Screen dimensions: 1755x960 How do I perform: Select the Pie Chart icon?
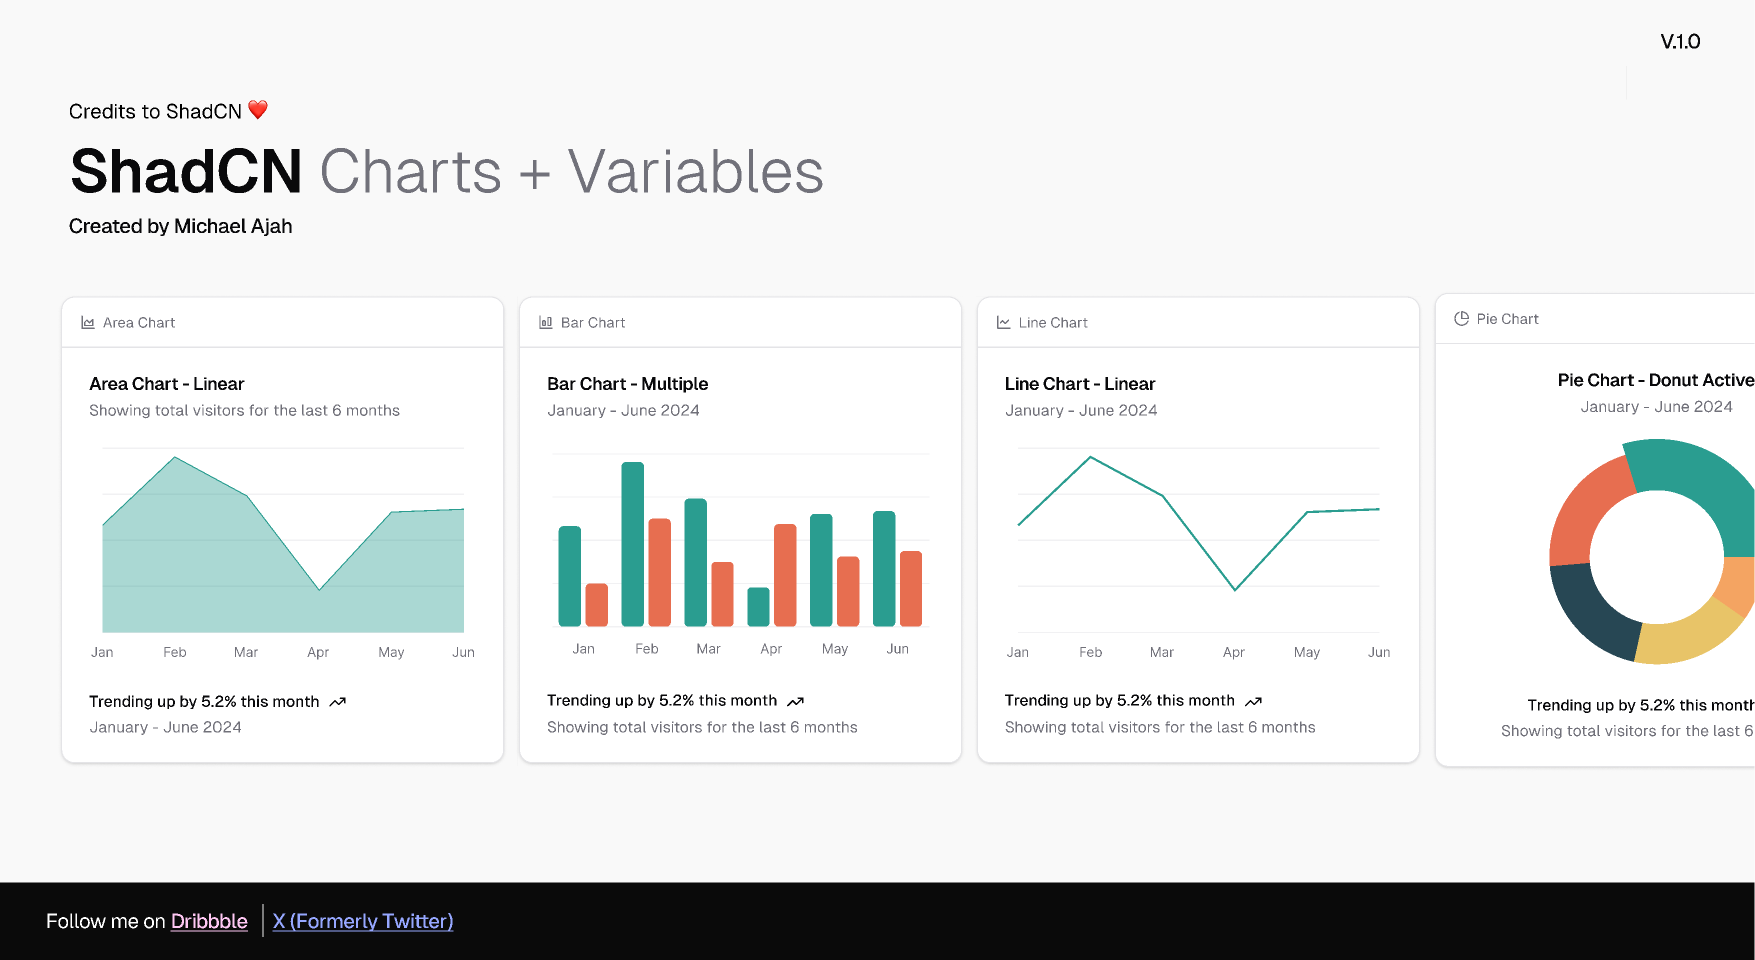(1460, 318)
